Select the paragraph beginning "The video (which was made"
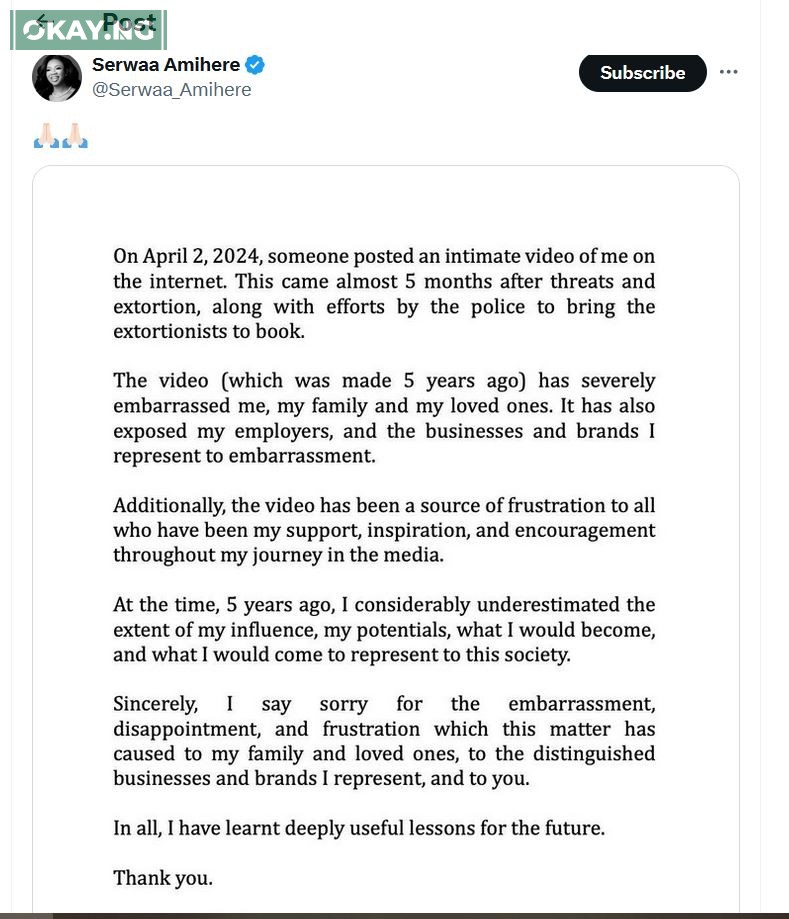Image resolution: width=789 pixels, height=919 pixels. 384,418
